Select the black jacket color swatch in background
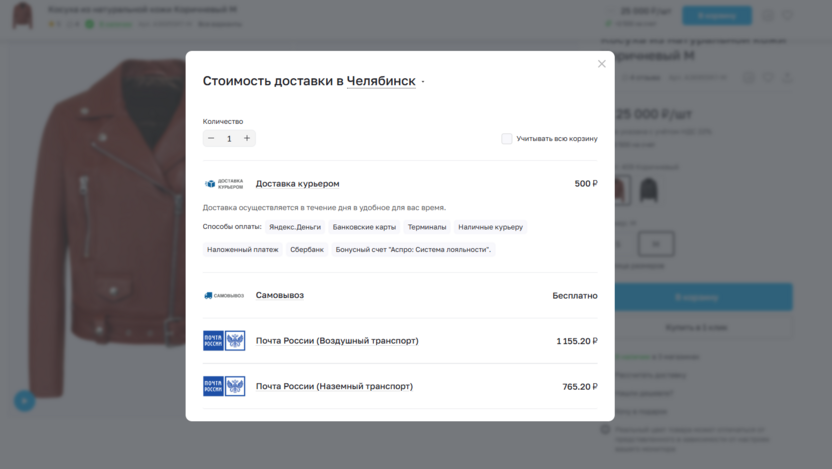This screenshot has height=469, width=832. (648, 190)
